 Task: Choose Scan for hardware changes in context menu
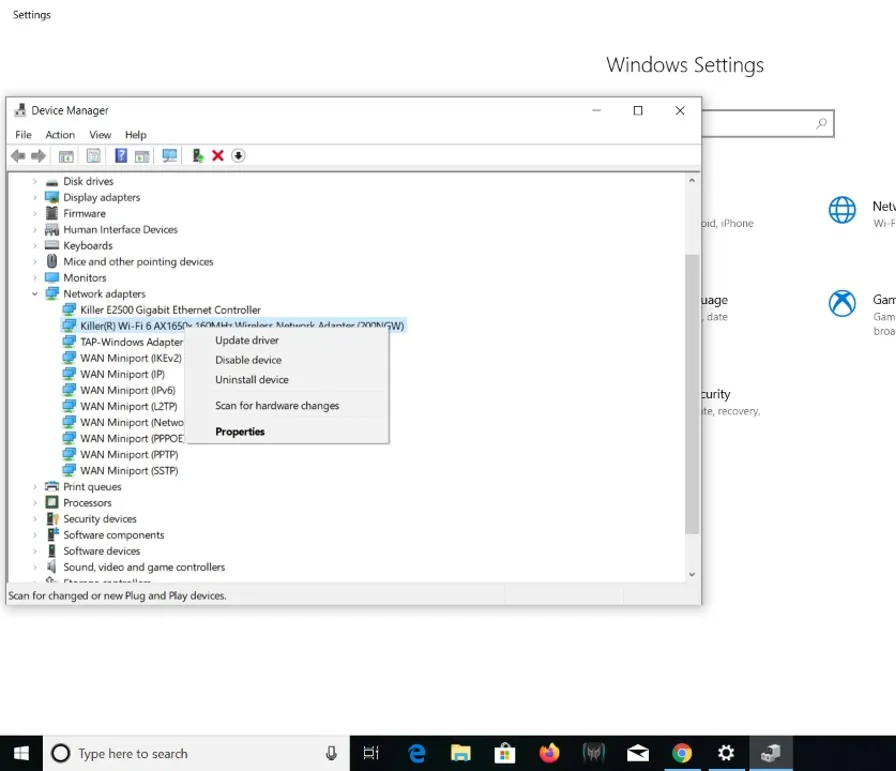(x=287, y=405)
